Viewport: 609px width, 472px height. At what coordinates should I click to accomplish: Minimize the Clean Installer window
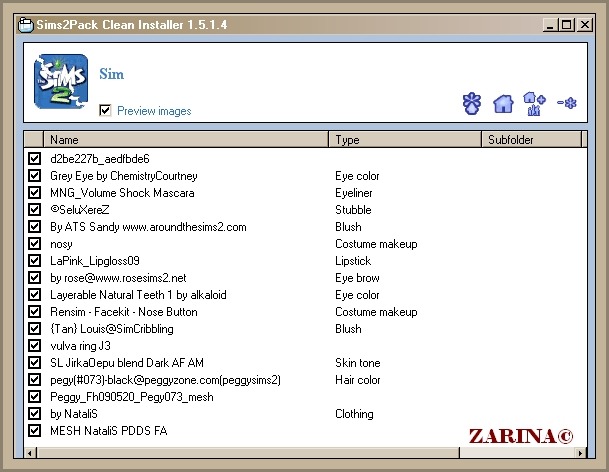pos(550,25)
